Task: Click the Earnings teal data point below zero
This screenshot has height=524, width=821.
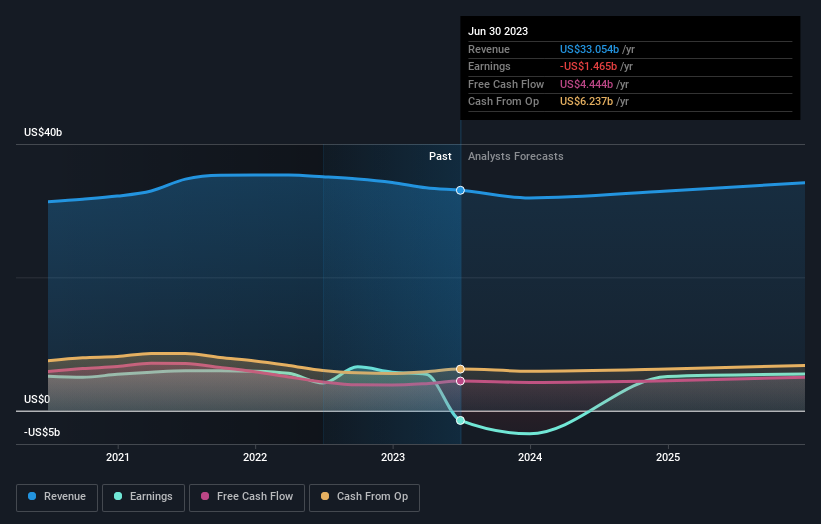Action: click(x=460, y=420)
